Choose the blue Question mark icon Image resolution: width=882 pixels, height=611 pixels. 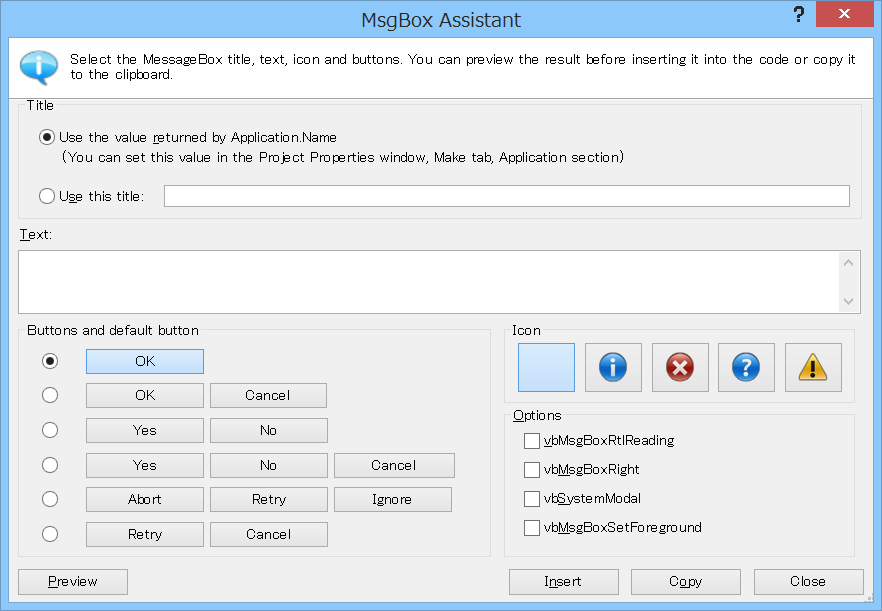click(x=746, y=367)
